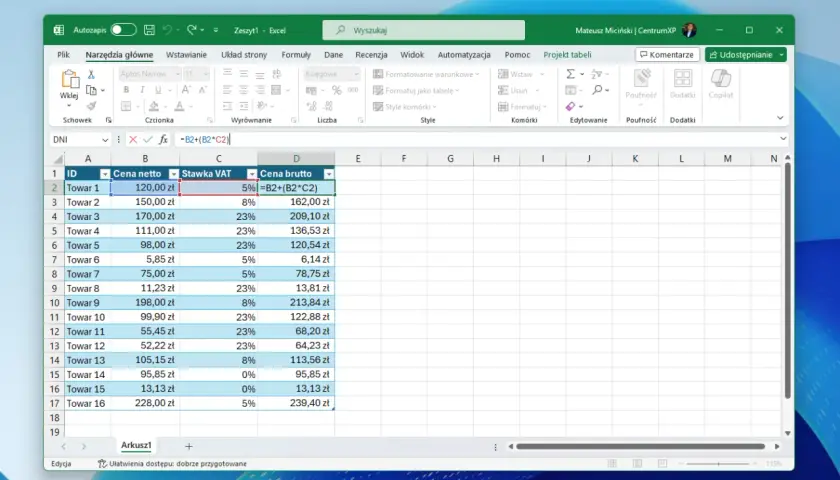Expand the Name Box dropdown arrow
The height and width of the screenshot is (480, 840).
click(x=105, y=140)
